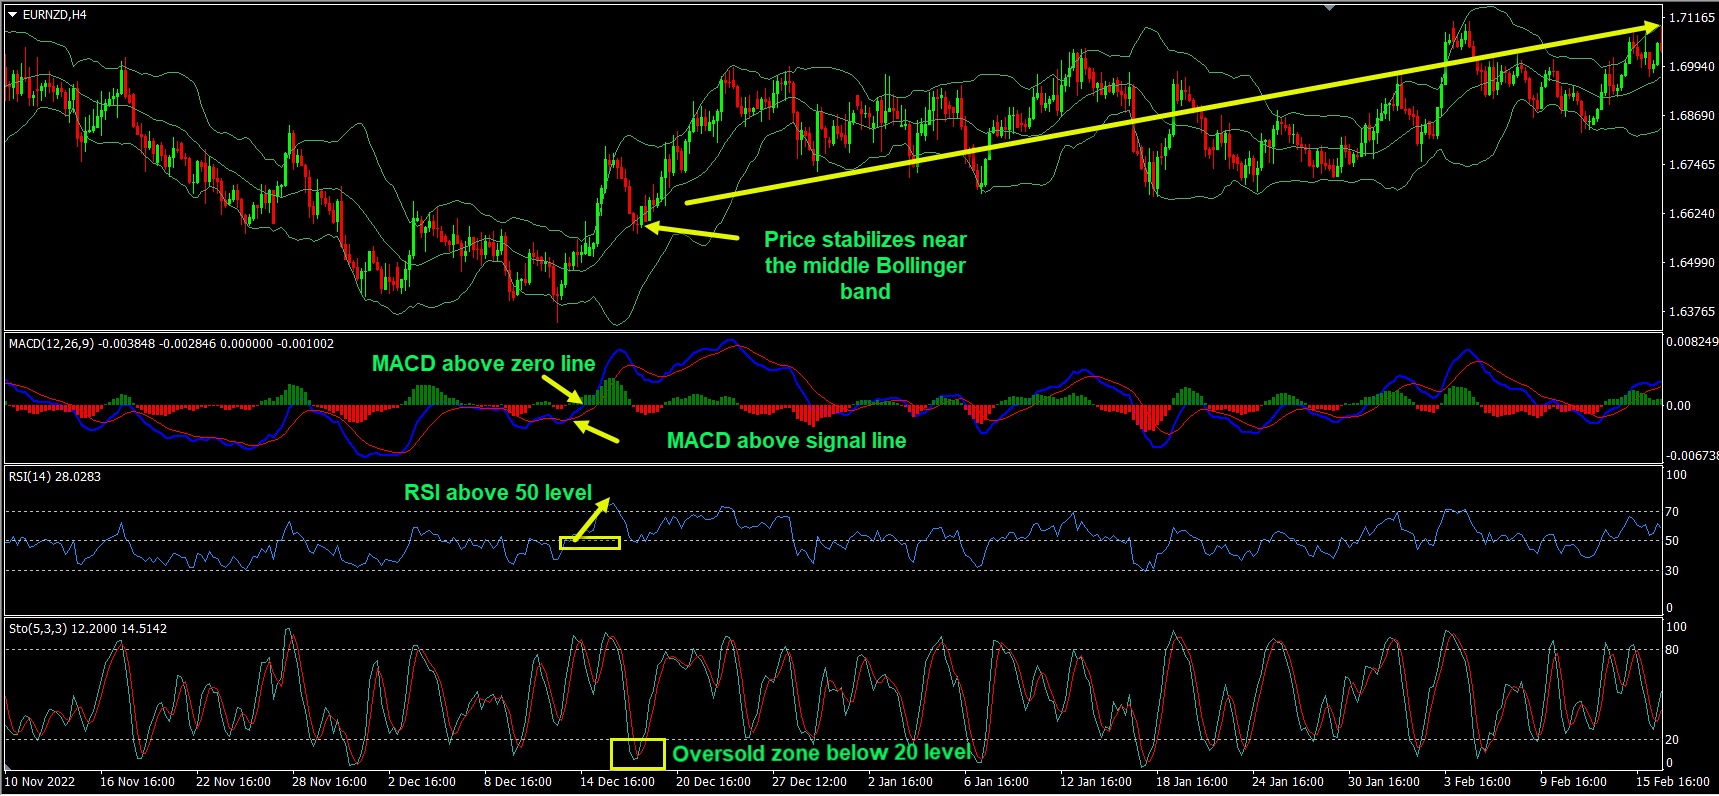The image size is (1719, 796).
Task: Click the Sto(5,3,3) indicator label
Action: [x=38, y=629]
